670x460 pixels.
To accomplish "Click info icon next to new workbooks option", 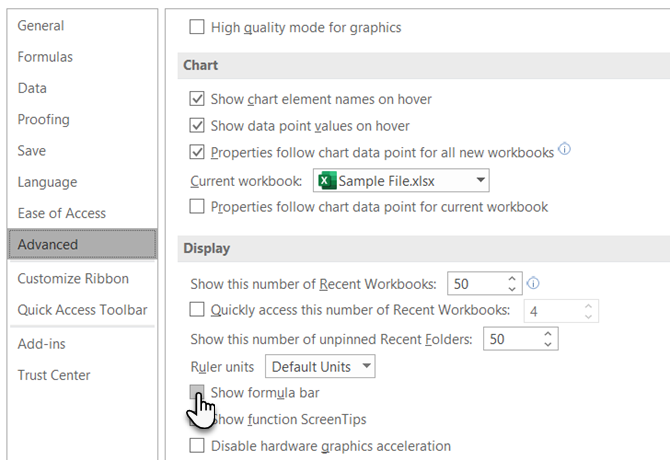I will pyautogui.click(x=565, y=151).
